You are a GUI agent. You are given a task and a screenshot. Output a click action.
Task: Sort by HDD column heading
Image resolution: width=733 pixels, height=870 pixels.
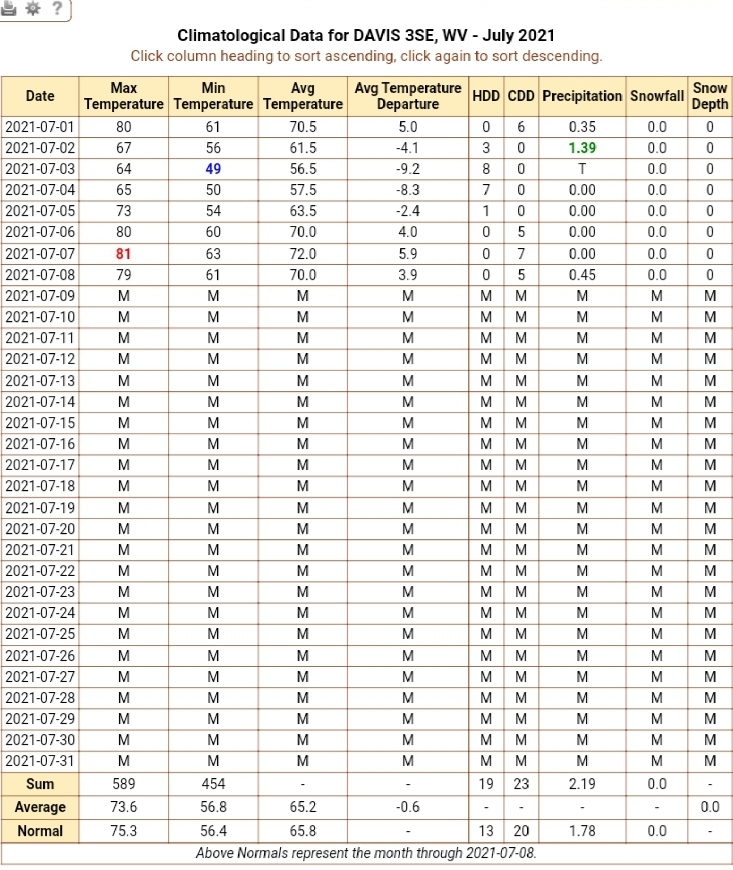coord(486,96)
